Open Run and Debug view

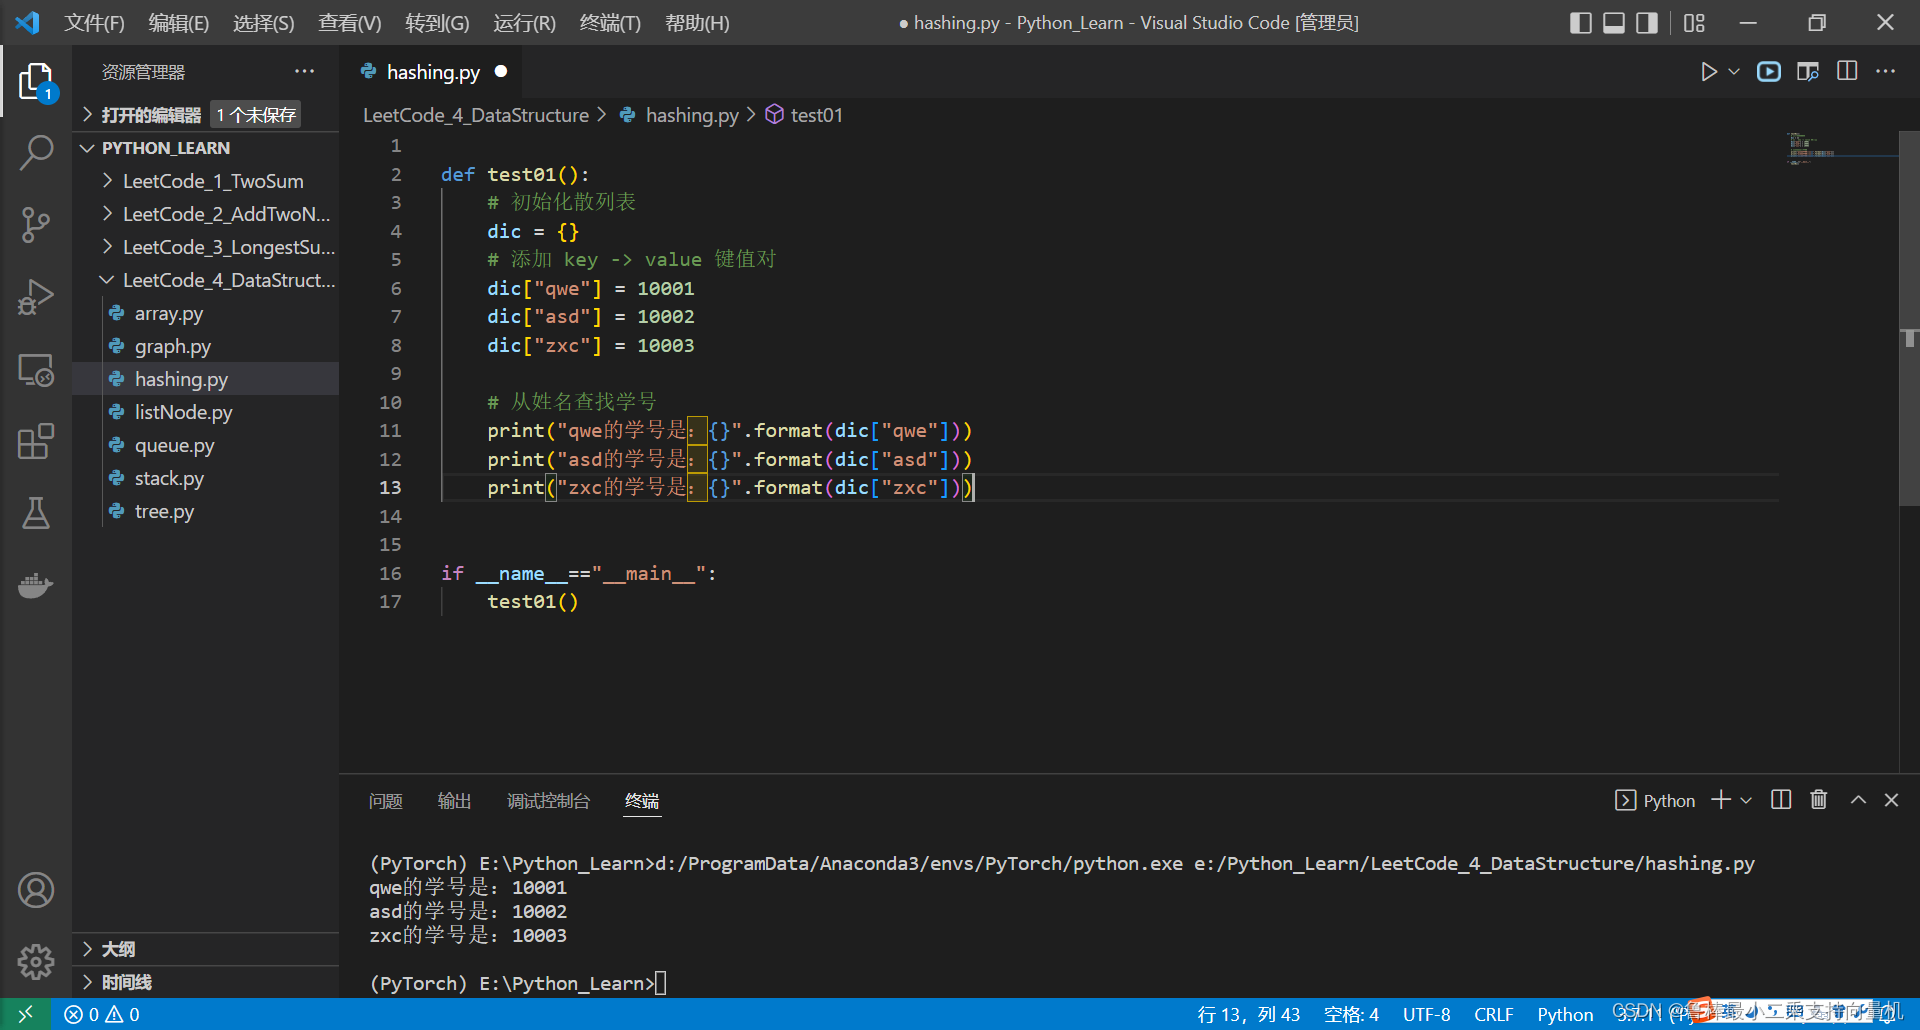(x=36, y=297)
